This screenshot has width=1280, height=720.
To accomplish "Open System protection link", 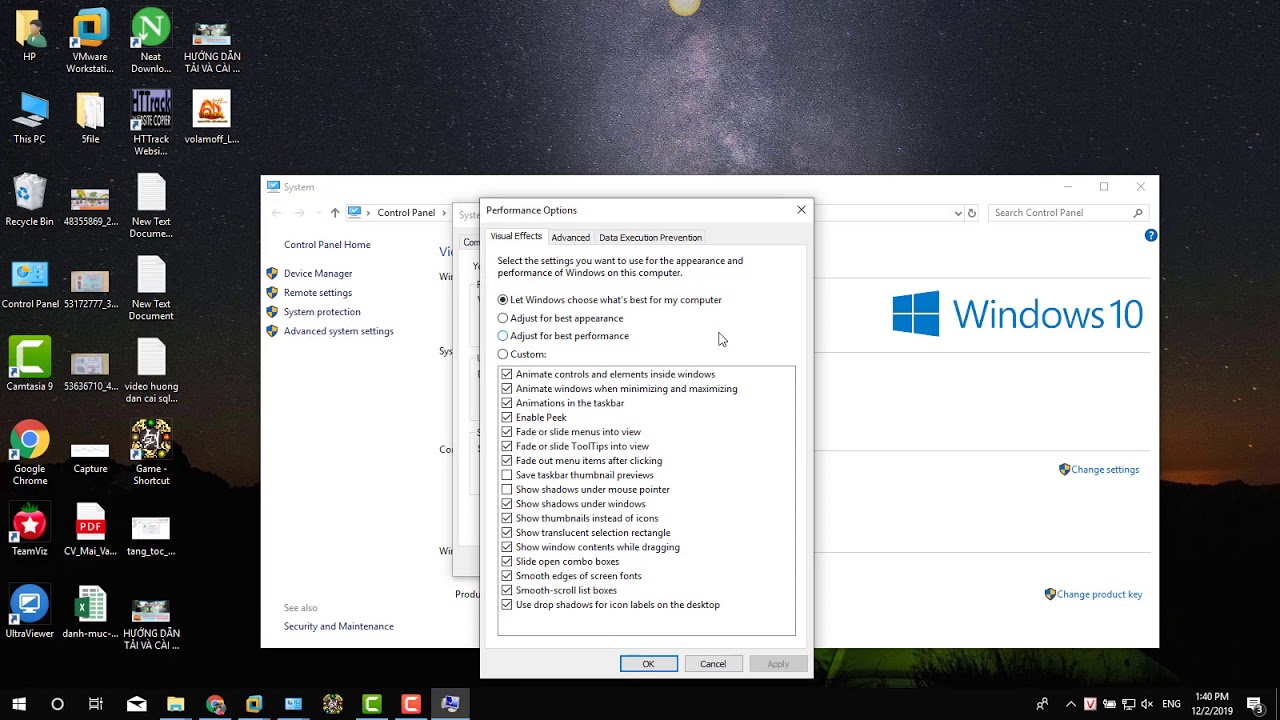I will 322,311.
